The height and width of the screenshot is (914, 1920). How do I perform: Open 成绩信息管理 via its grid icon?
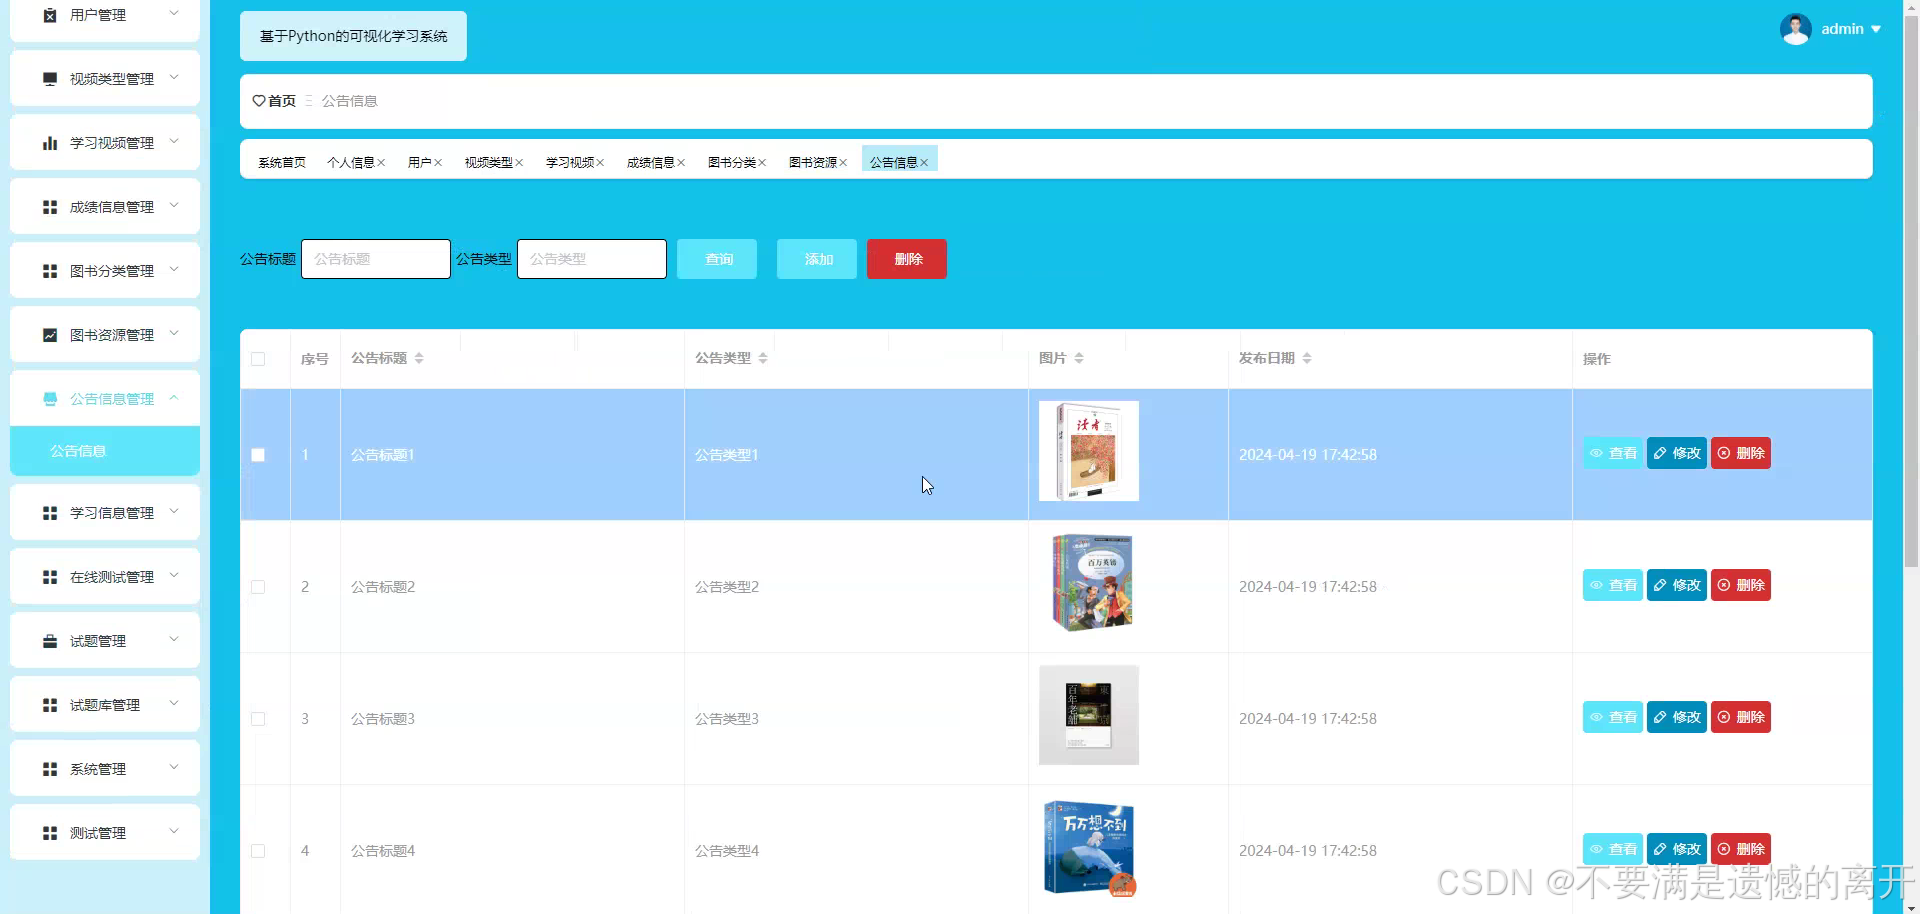pos(50,206)
